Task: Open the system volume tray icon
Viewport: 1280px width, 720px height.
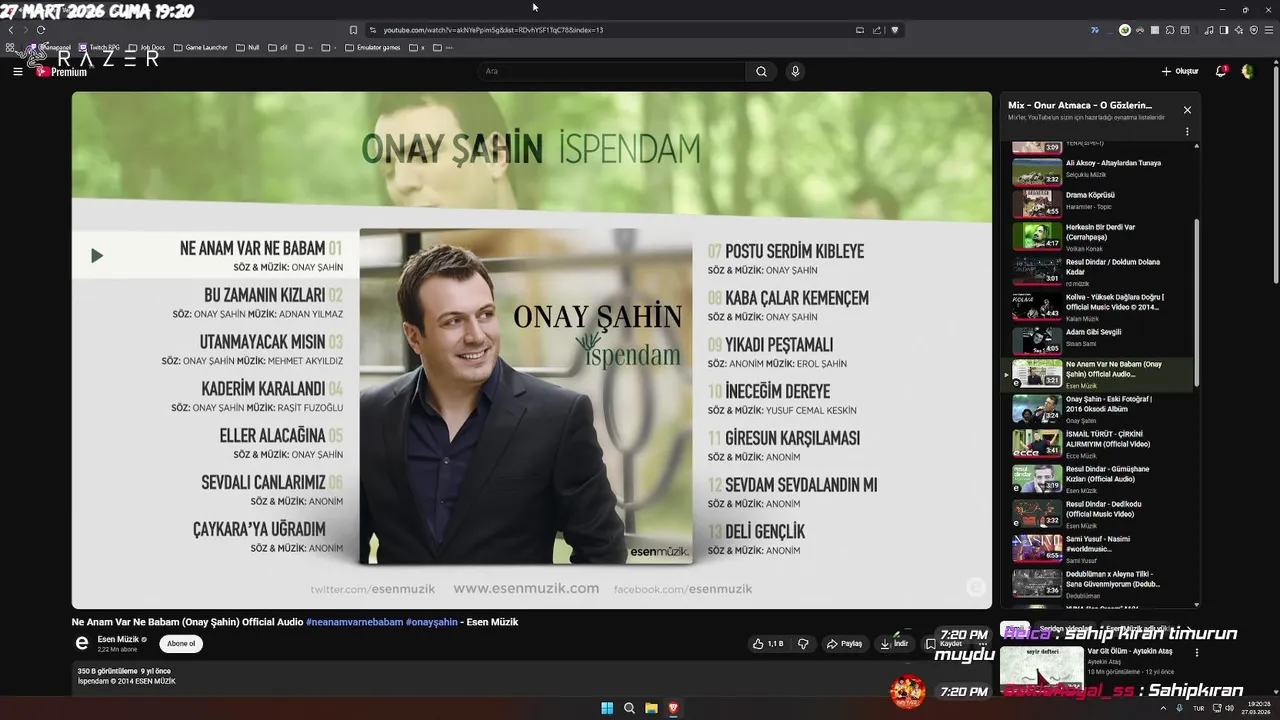Action: [1231, 708]
